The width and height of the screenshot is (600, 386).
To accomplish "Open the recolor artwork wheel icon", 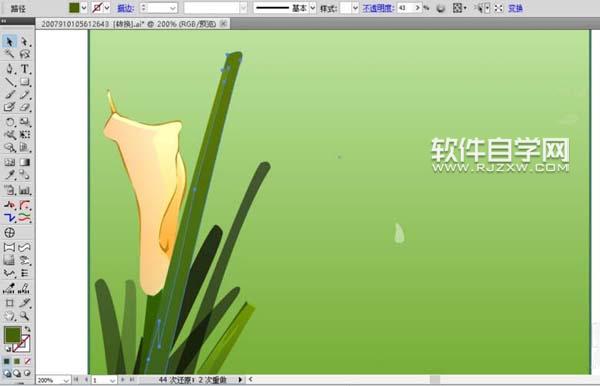I will pos(440,8).
